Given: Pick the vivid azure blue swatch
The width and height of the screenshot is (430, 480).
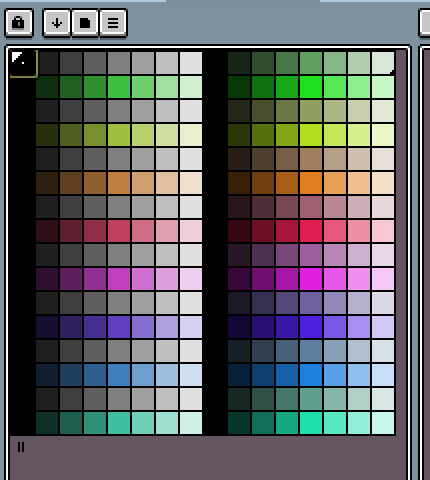Looking at the screenshot, I should [x=311, y=375].
